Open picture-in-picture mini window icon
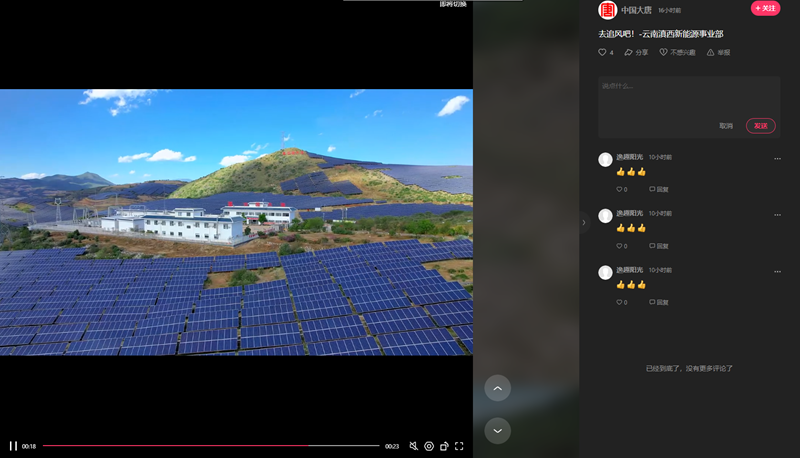 [x=444, y=446]
